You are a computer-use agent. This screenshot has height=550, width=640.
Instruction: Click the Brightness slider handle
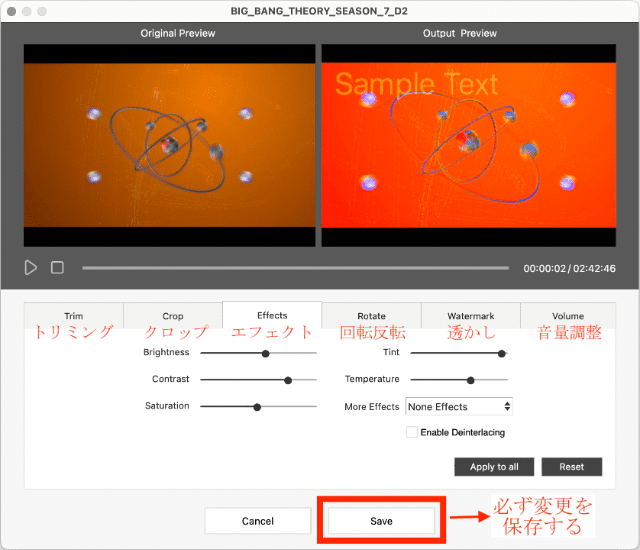click(266, 353)
